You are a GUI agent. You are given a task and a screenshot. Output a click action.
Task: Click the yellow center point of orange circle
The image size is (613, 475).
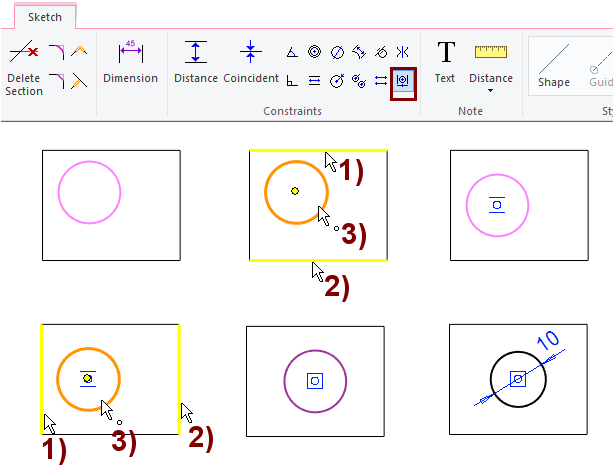coord(295,190)
